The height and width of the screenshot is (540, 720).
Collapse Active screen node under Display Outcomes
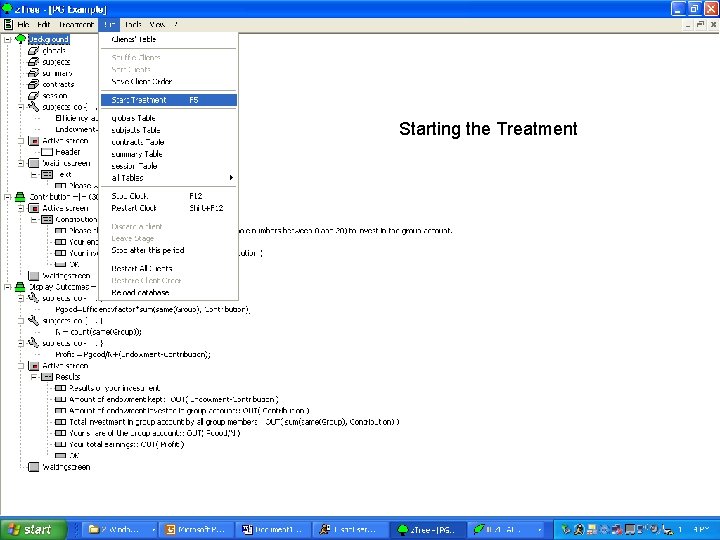point(21,366)
